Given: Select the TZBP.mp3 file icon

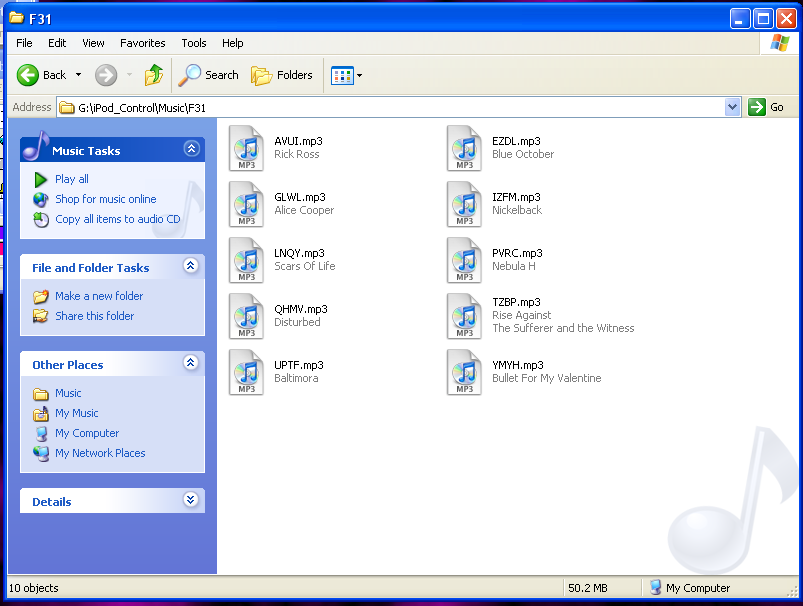Looking at the screenshot, I should (464, 316).
